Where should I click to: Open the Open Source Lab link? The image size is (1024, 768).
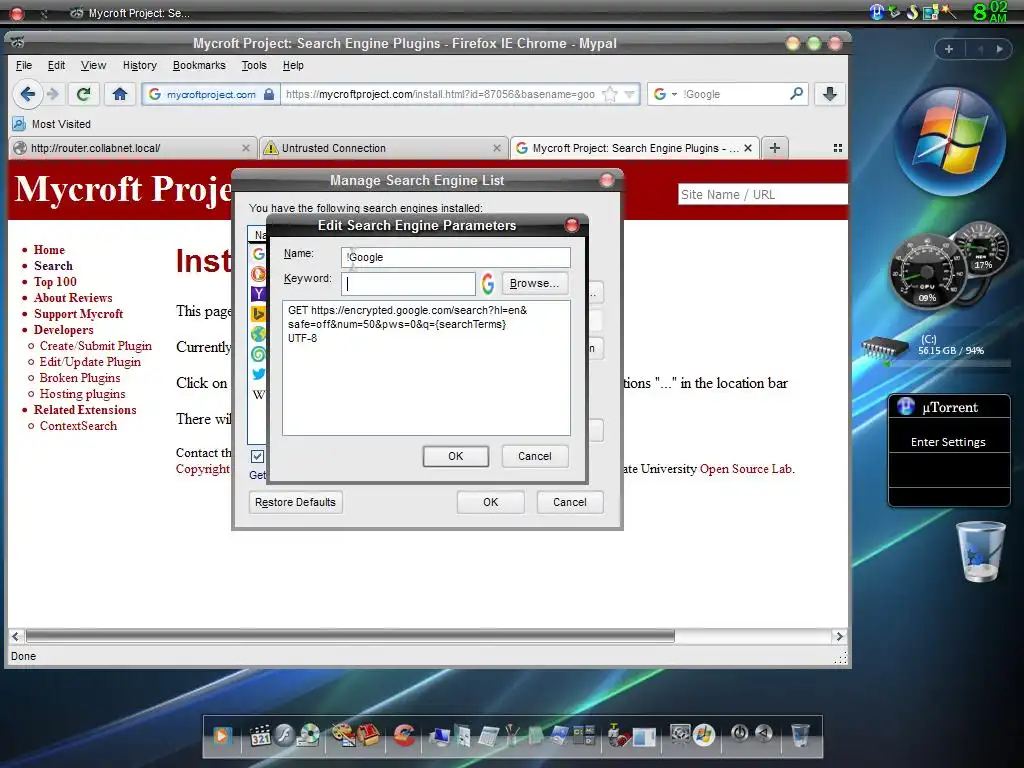pyautogui.click(x=746, y=469)
